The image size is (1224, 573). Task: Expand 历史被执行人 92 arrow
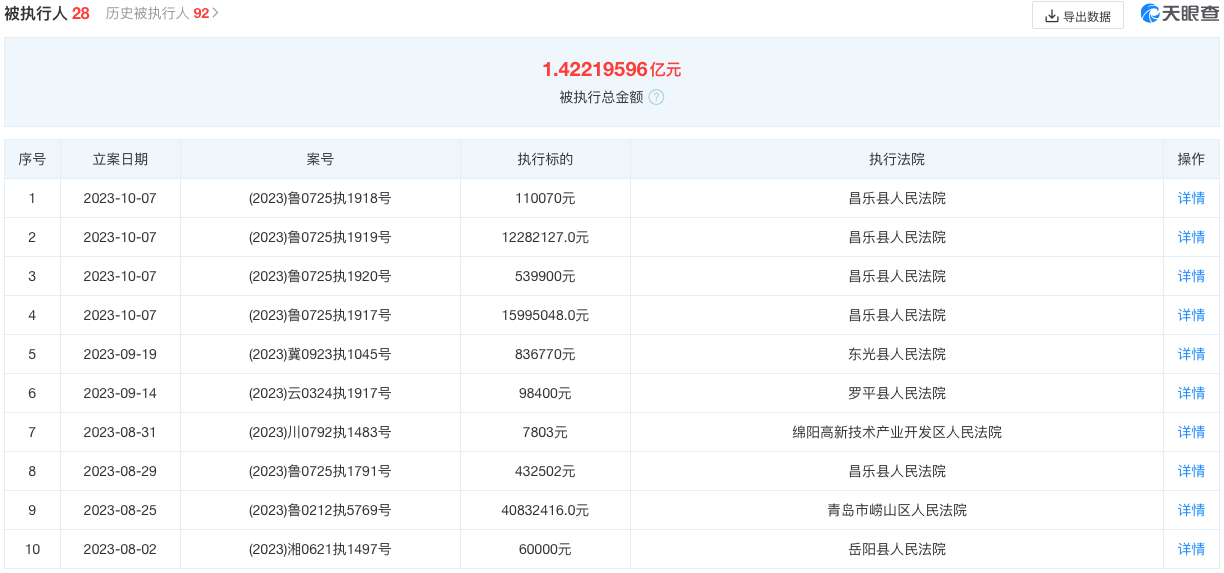216,14
